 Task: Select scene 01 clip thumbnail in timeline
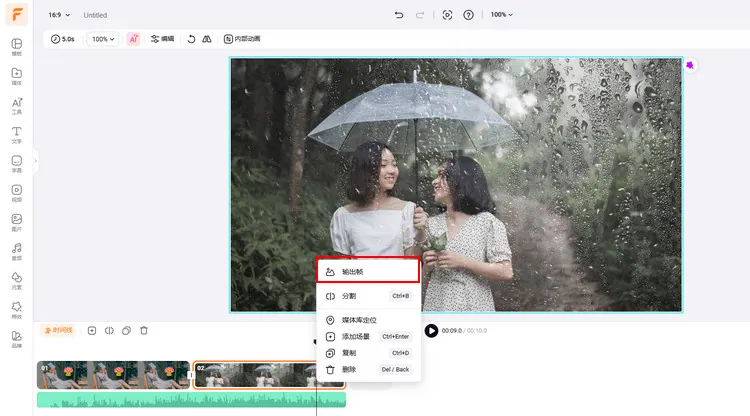click(113, 375)
